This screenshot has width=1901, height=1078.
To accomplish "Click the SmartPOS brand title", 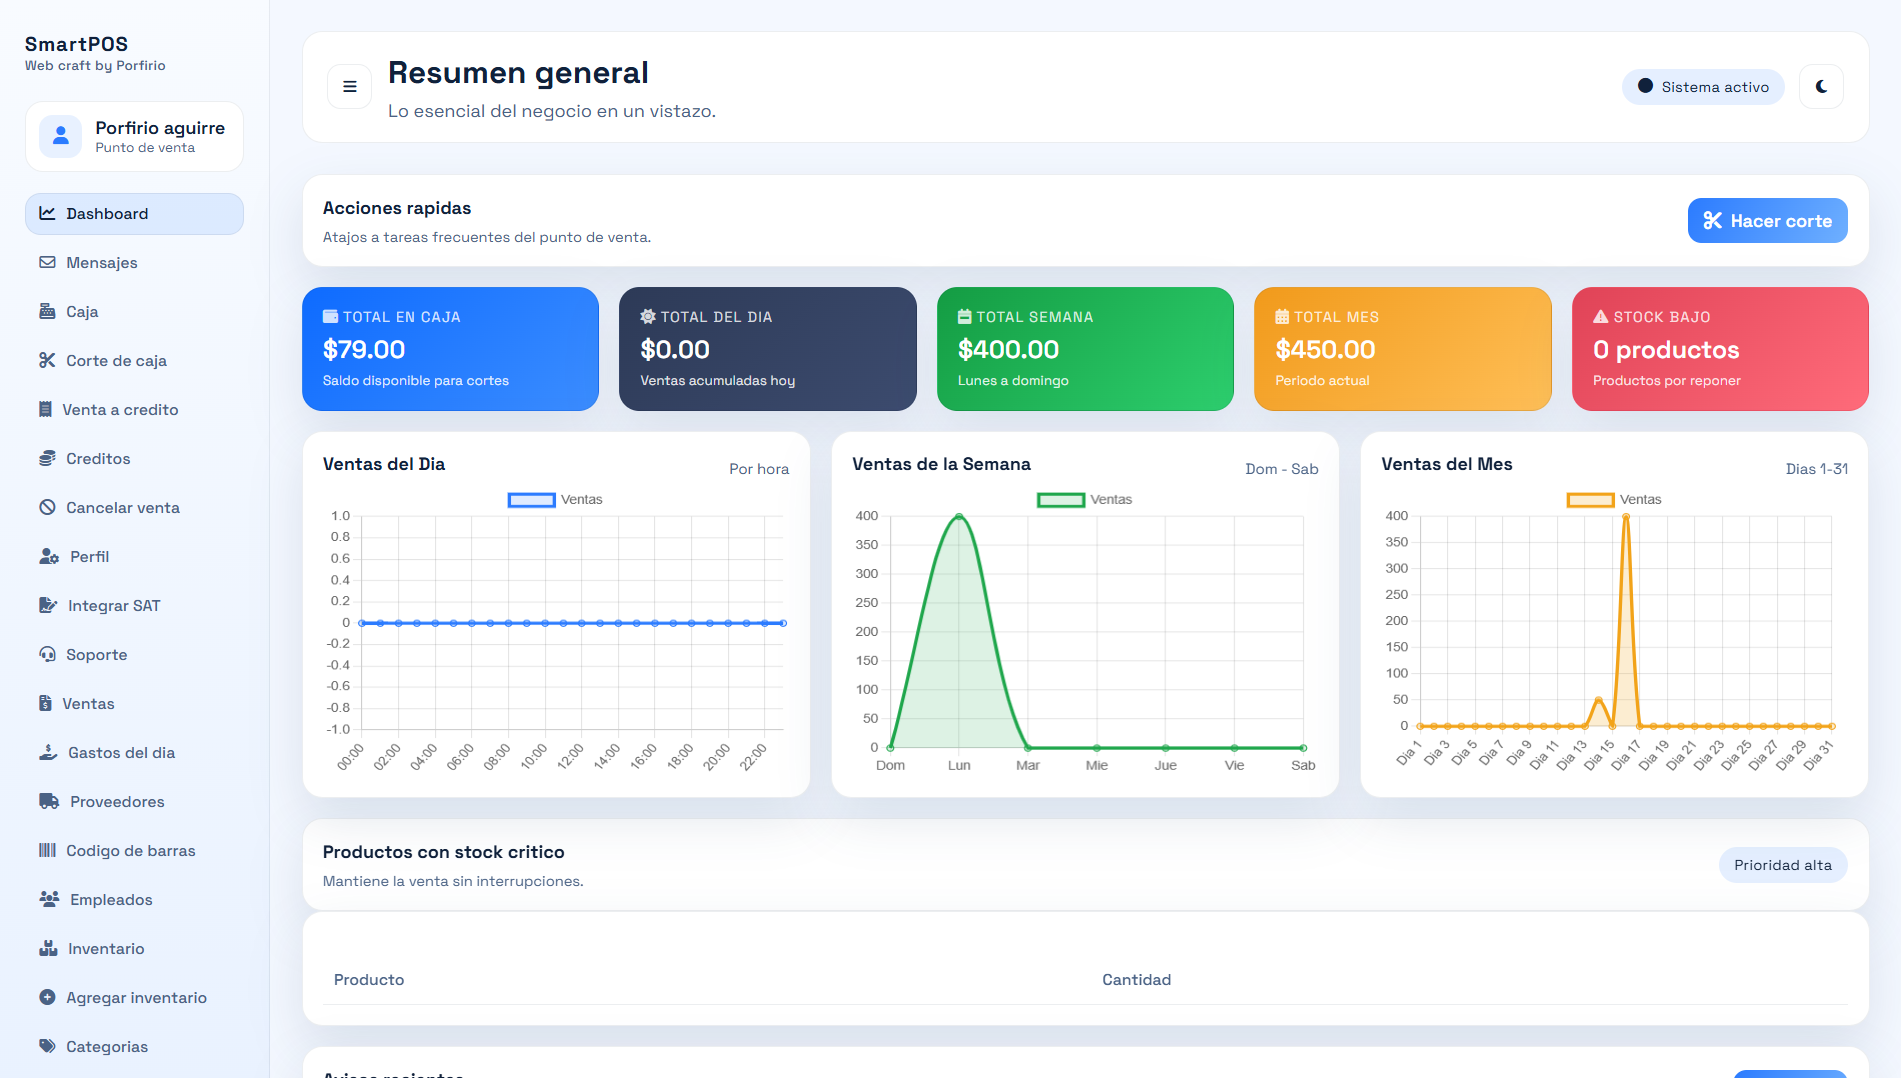I will tap(77, 44).
